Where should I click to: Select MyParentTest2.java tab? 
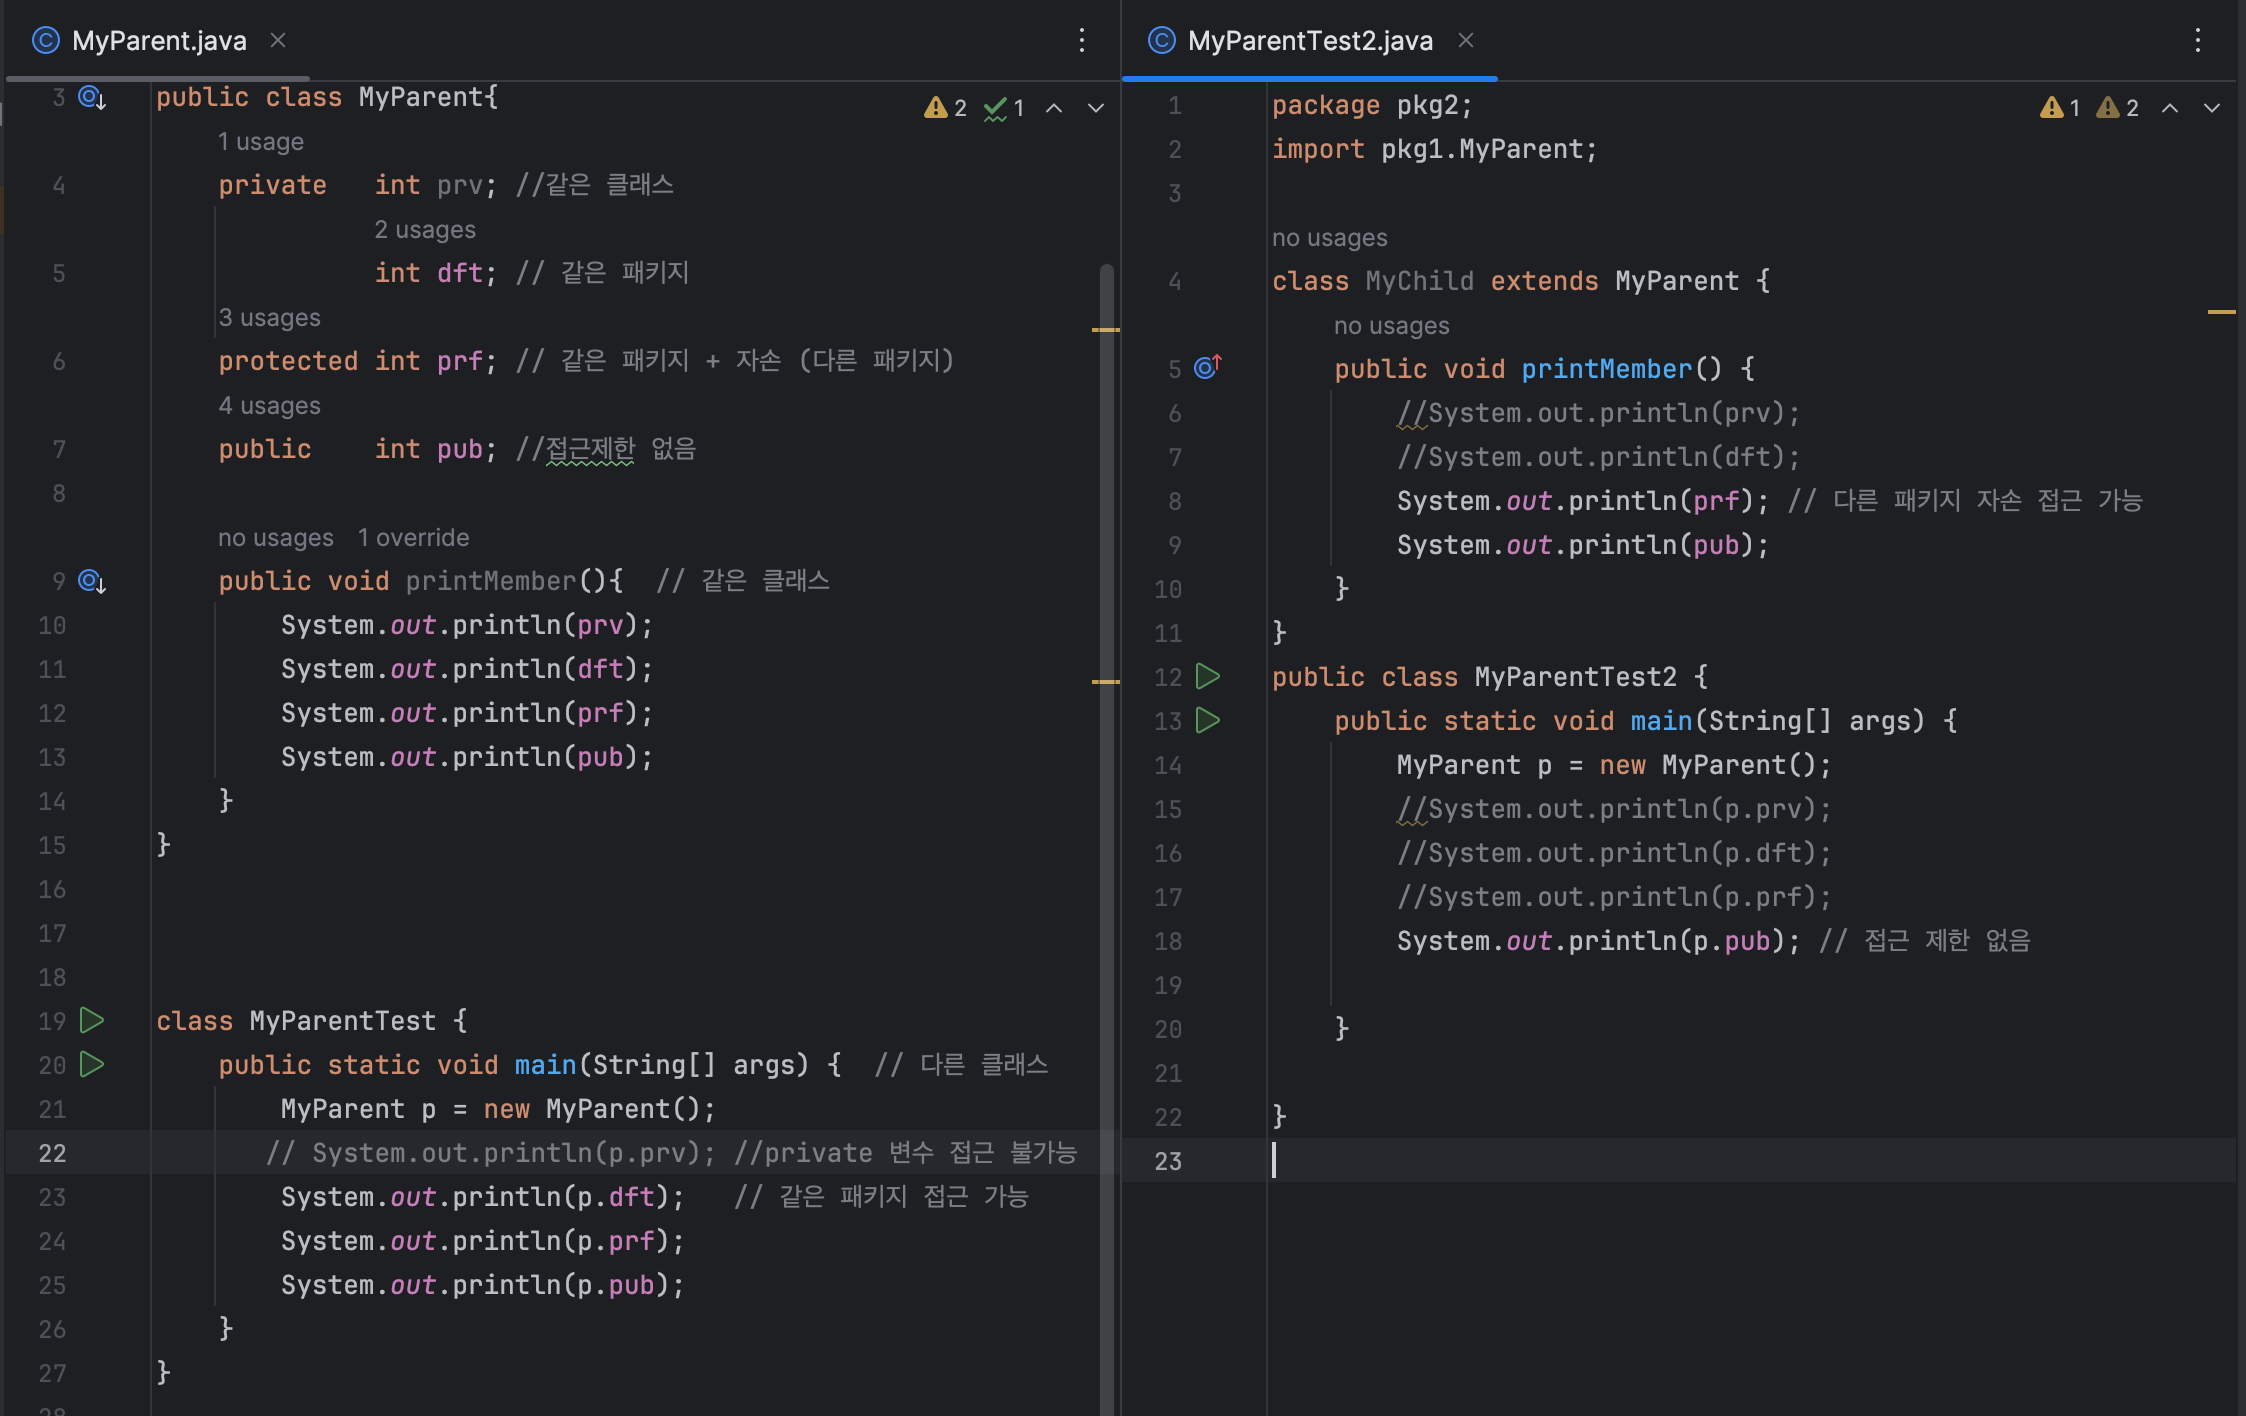coord(1309,40)
